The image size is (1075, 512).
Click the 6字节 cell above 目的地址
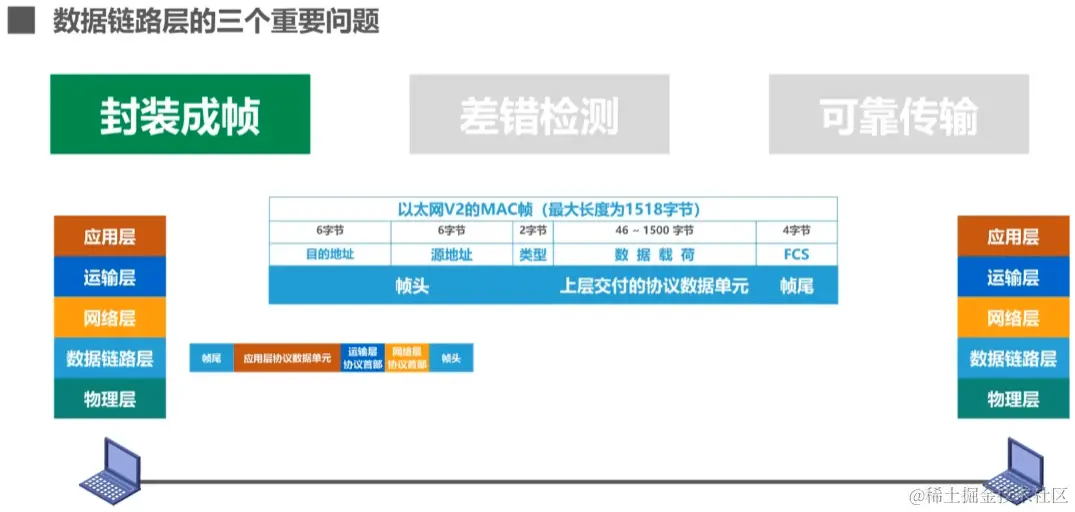coord(330,231)
